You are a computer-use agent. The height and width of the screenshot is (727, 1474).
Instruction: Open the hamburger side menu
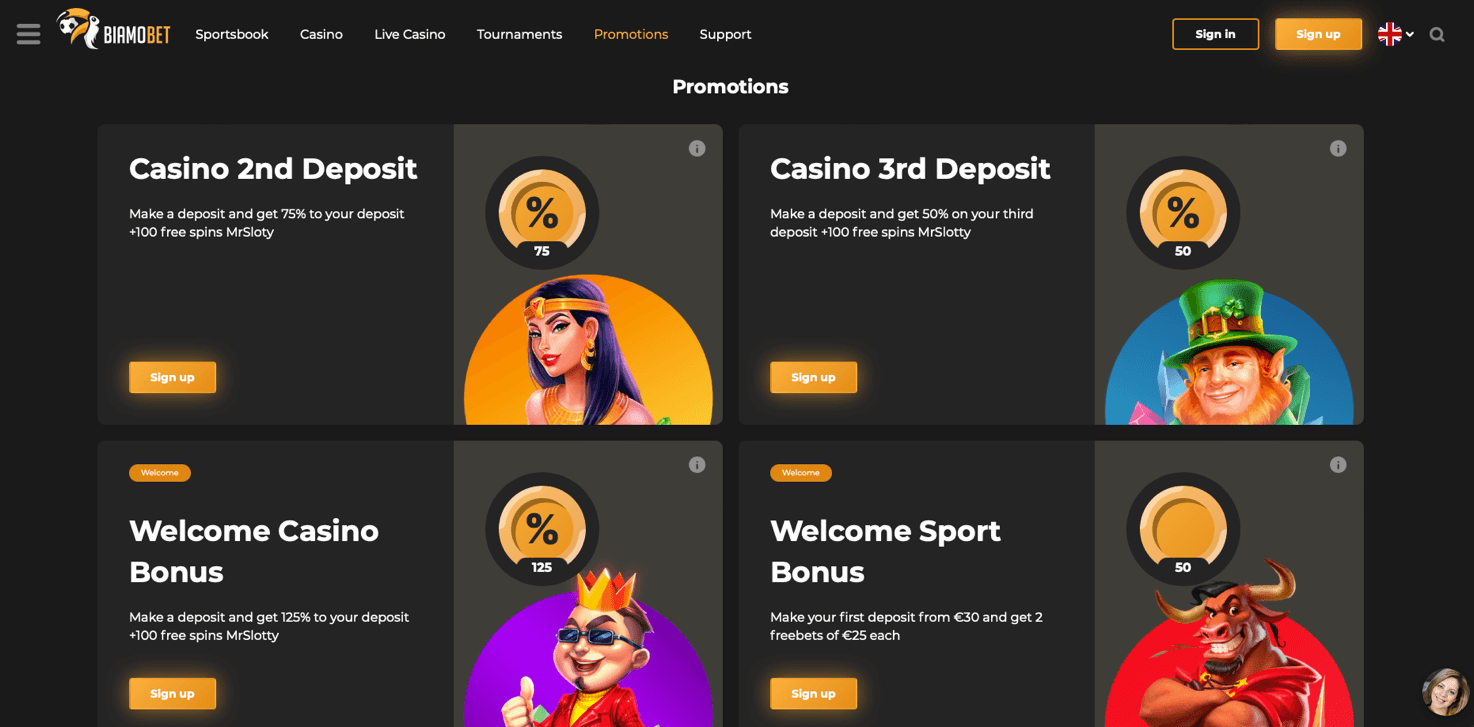pos(28,34)
